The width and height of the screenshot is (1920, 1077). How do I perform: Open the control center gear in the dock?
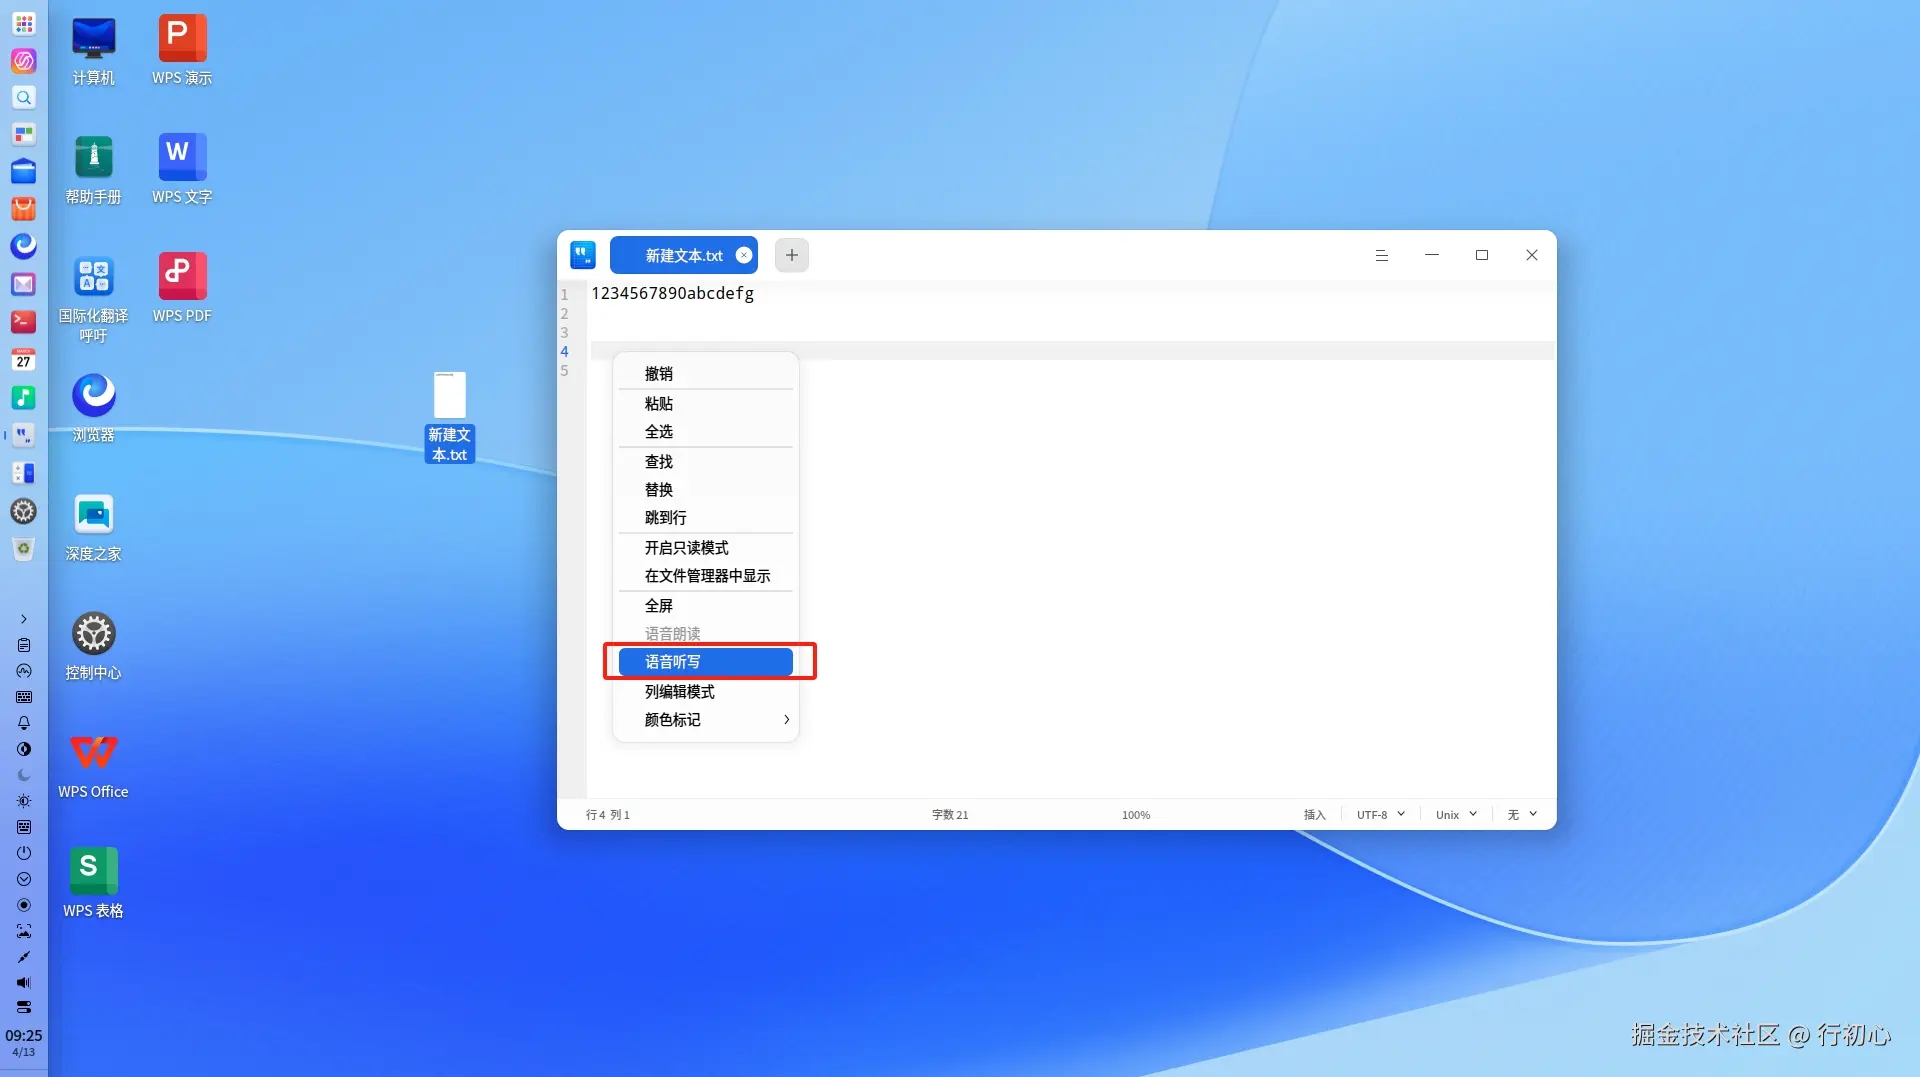pyautogui.click(x=24, y=511)
